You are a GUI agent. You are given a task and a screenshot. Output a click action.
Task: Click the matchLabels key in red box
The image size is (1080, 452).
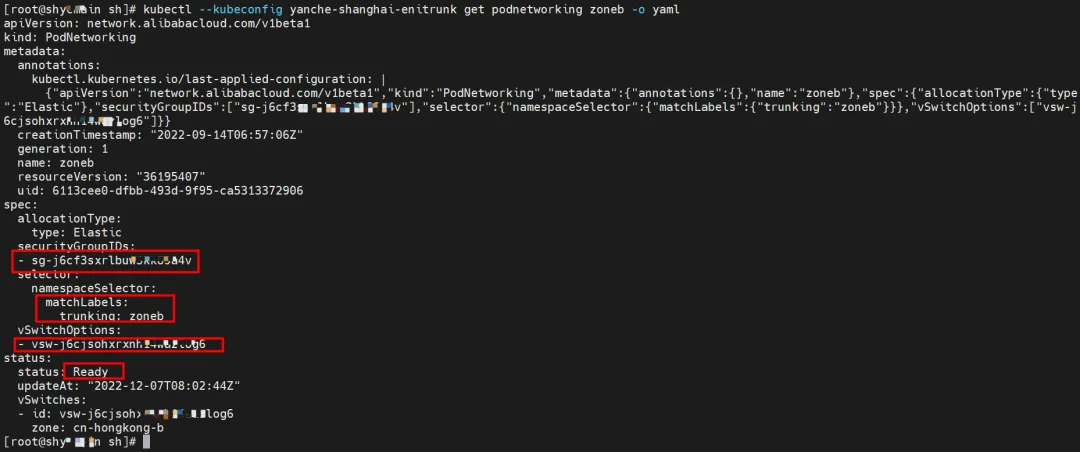point(86,302)
